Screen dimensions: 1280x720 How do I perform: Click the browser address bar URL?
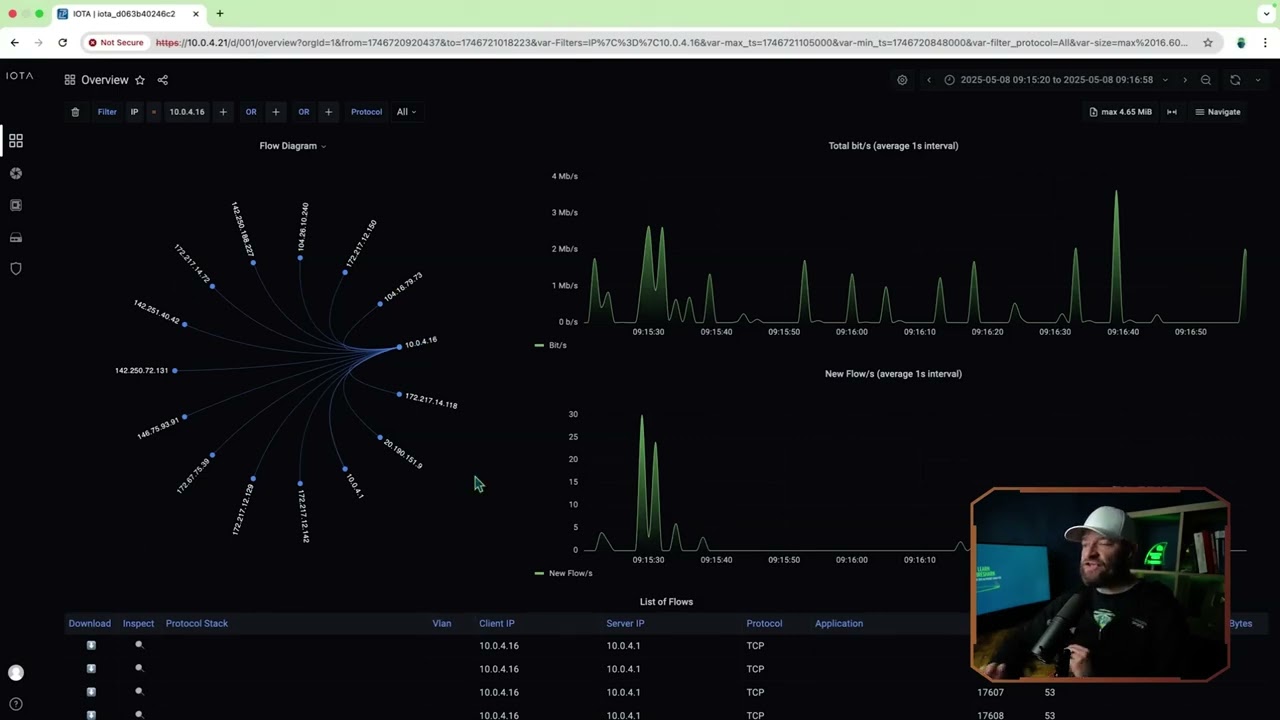[x=671, y=43]
